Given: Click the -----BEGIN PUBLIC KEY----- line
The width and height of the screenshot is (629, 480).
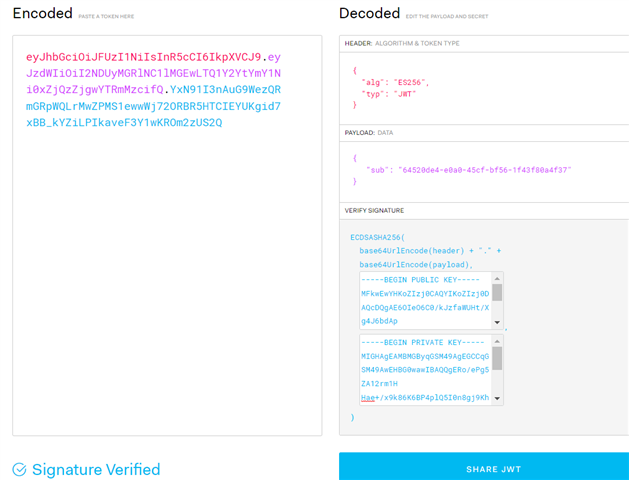Looking at the screenshot, I should (x=420, y=280).
